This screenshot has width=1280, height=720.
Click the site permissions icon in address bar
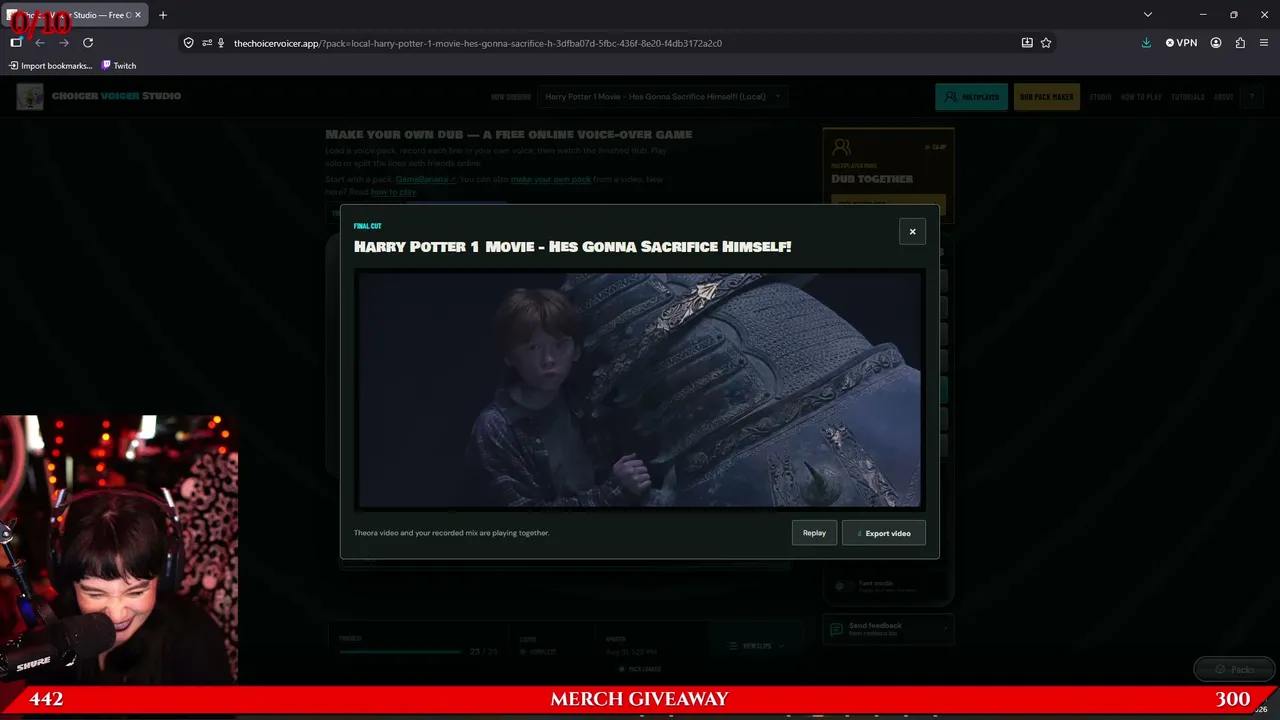click(206, 43)
